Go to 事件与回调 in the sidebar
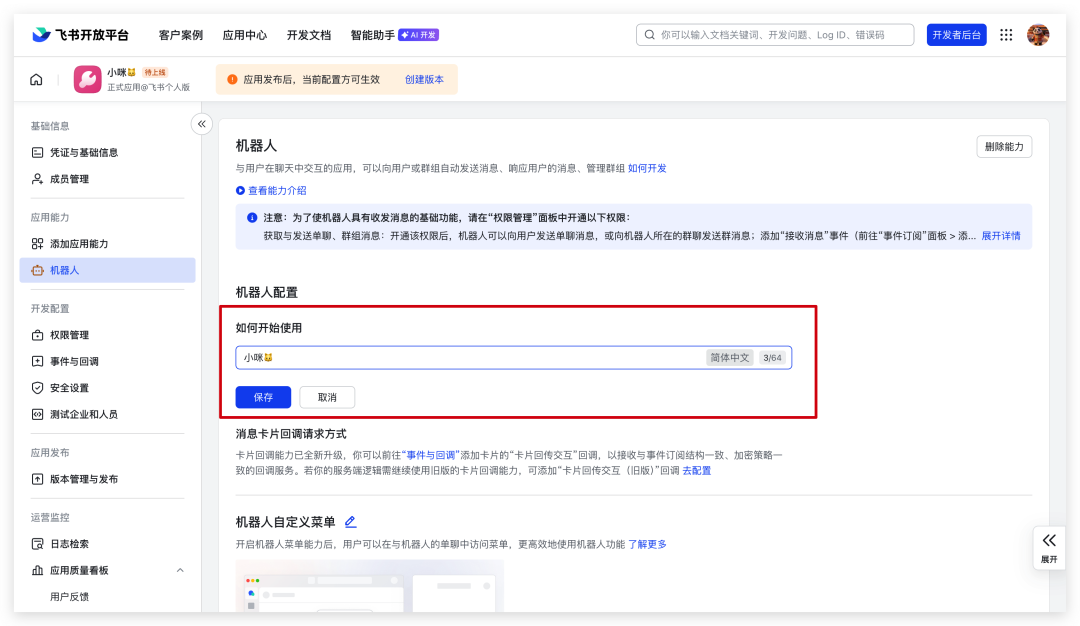 pyautogui.click(x=74, y=361)
